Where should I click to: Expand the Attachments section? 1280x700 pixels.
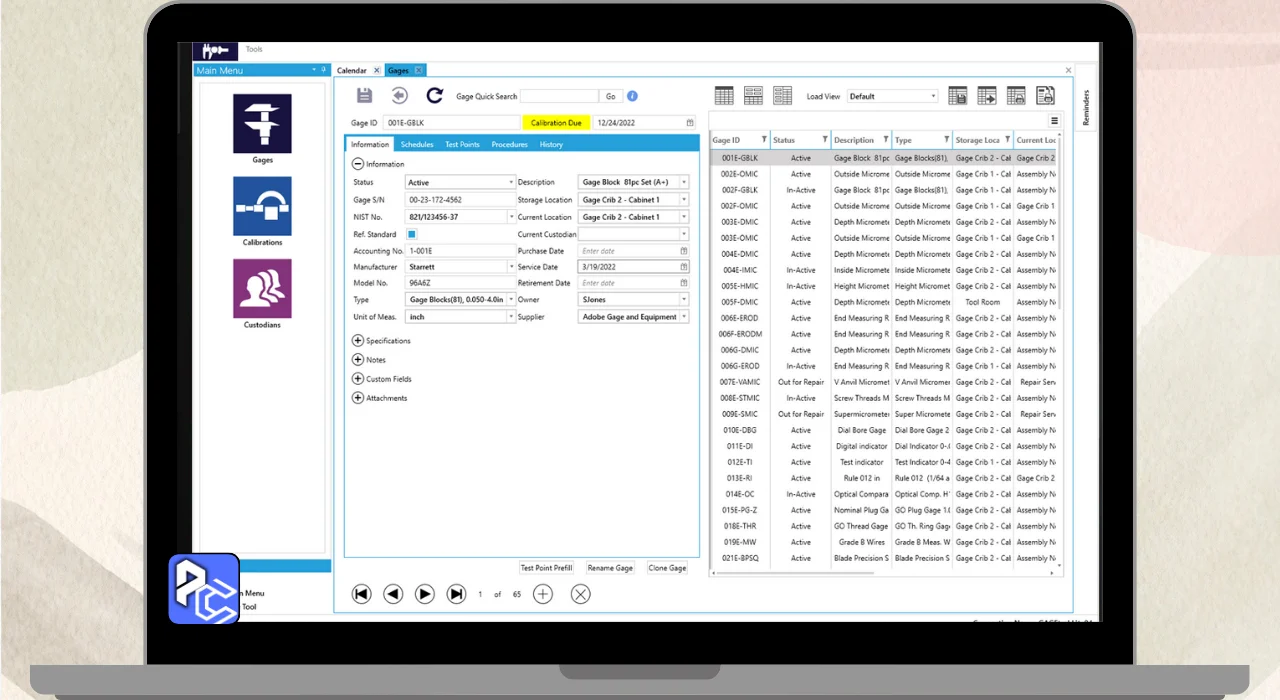[358, 398]
